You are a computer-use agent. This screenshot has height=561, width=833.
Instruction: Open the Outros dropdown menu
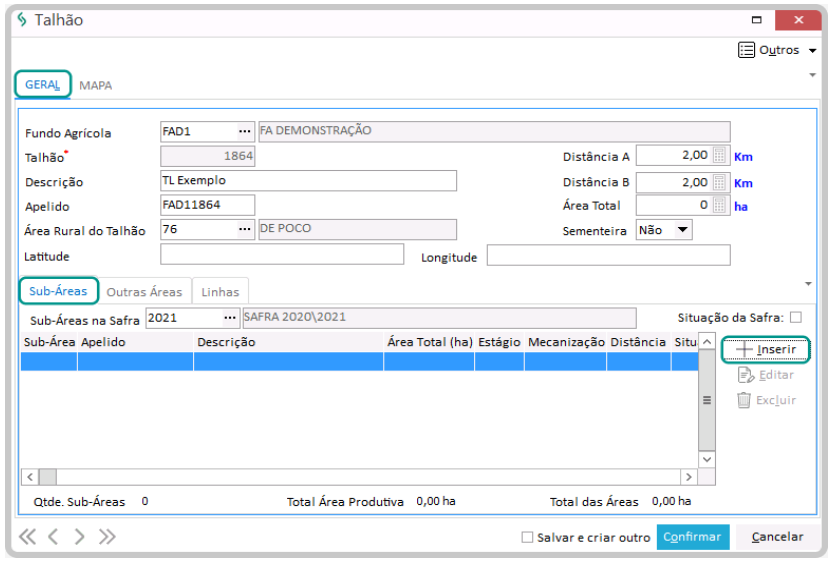coord(777,50)
